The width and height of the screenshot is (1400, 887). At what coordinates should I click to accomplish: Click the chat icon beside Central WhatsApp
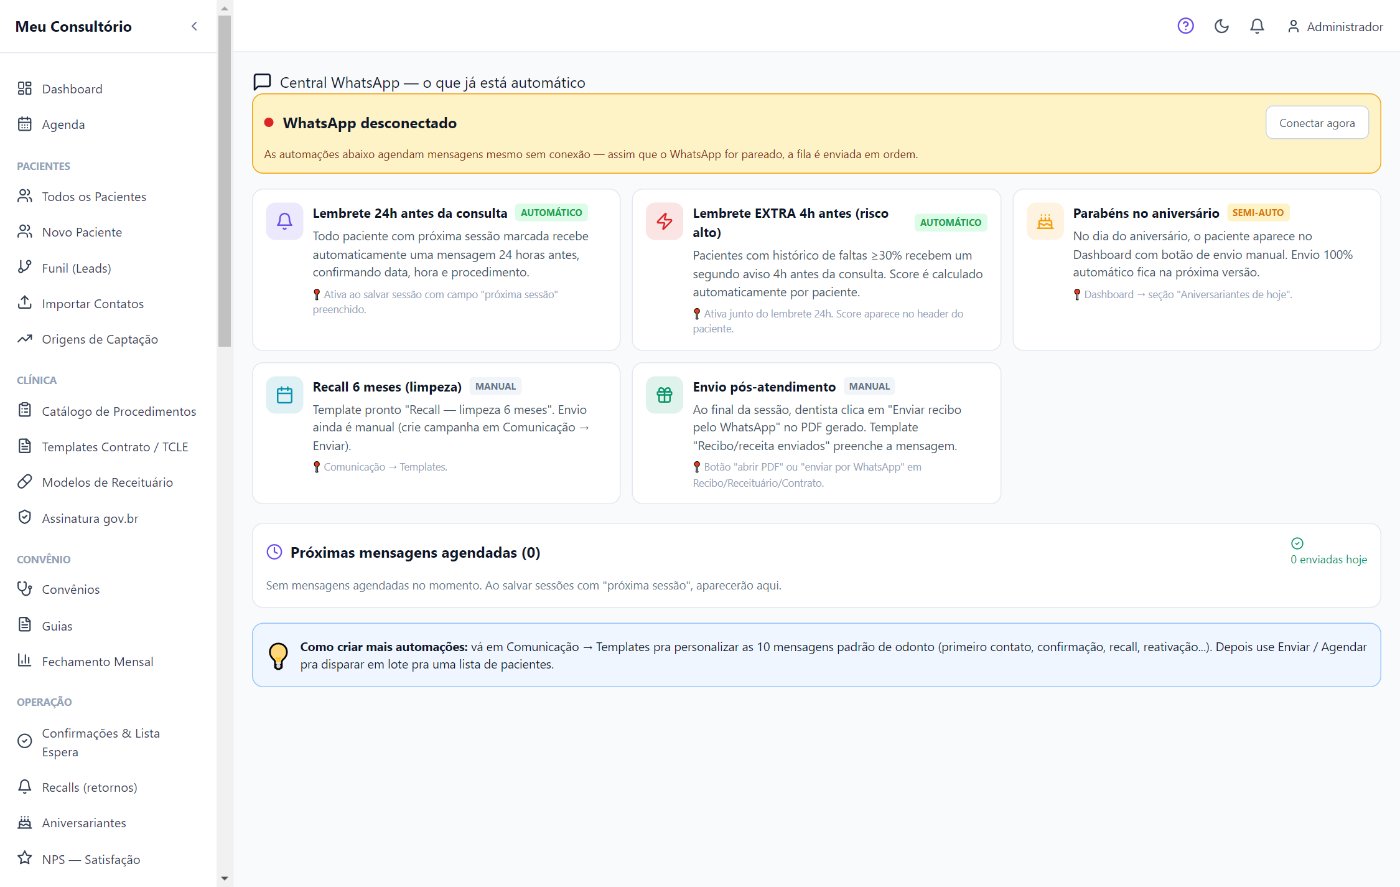(262, 82)
